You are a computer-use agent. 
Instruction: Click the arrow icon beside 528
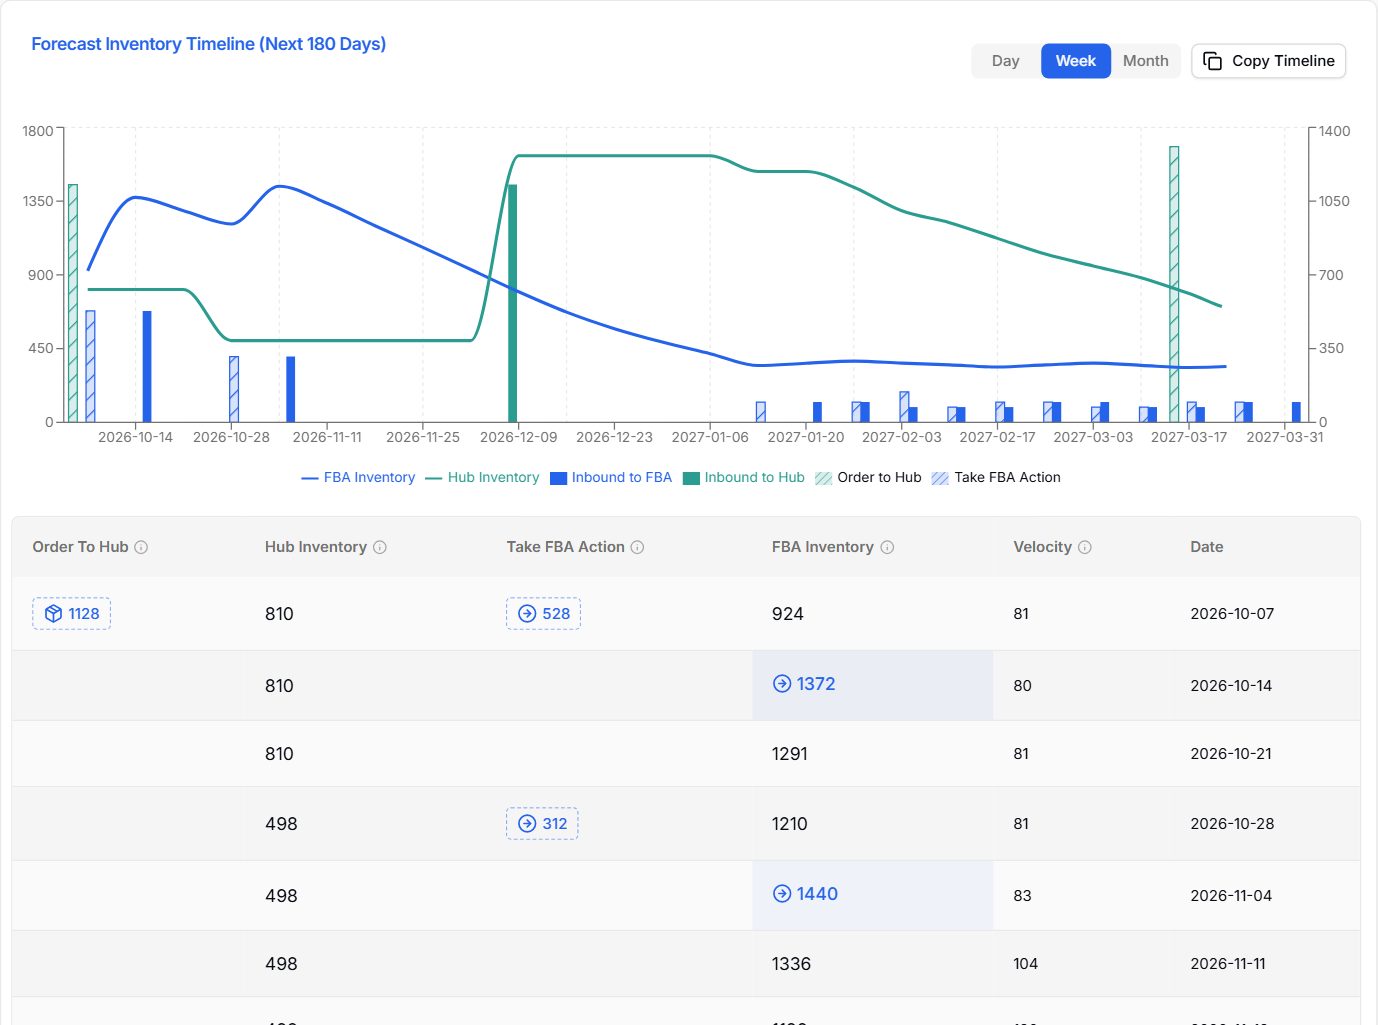click(x=527, y=614)
